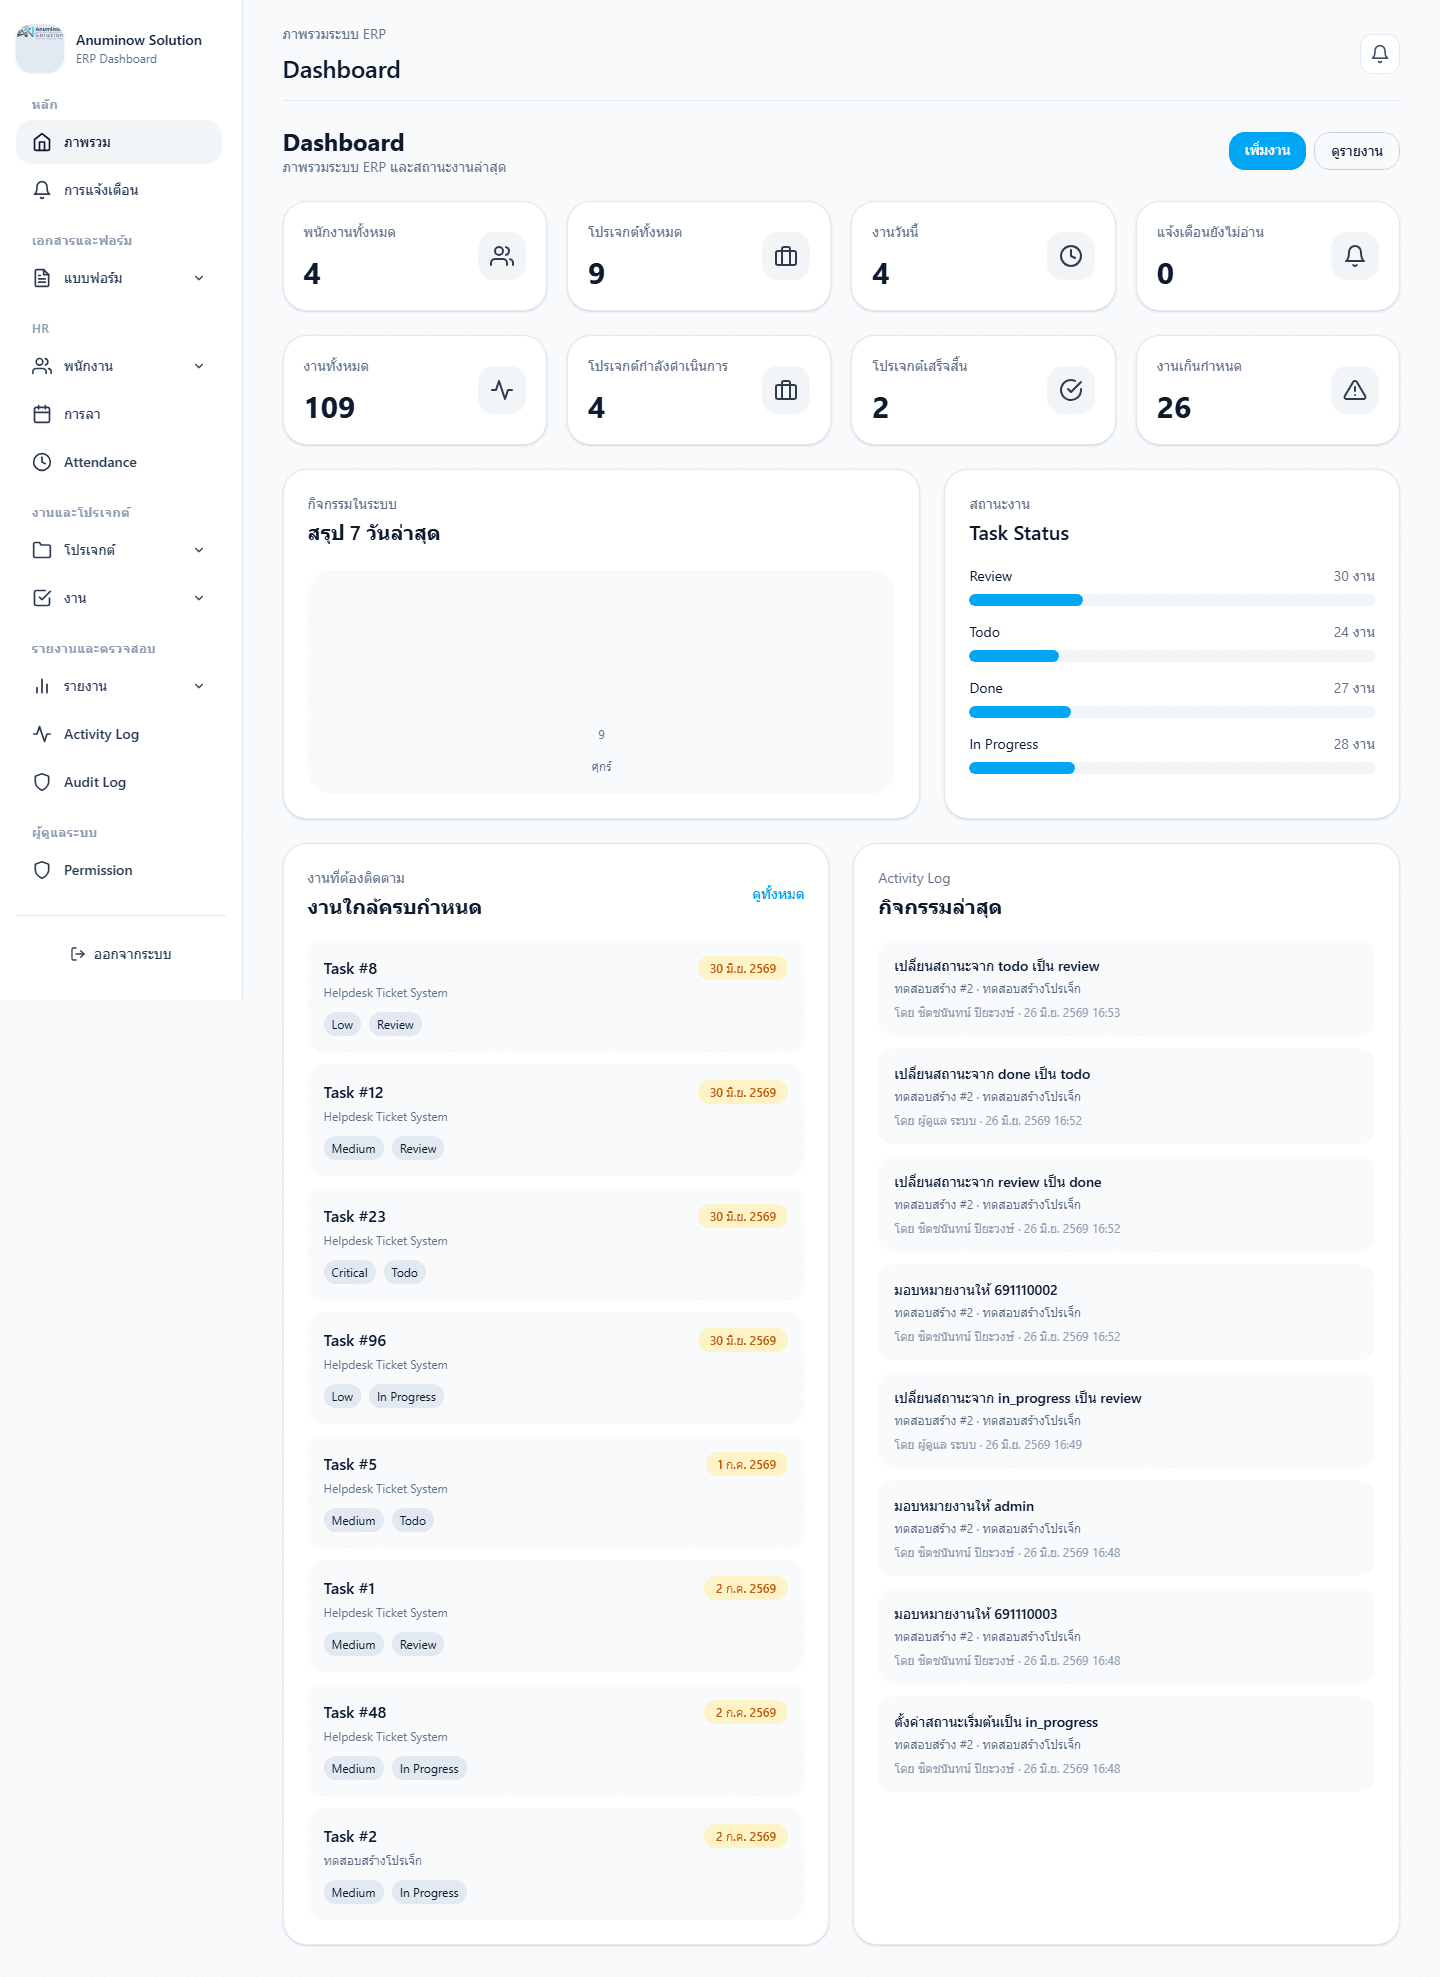Click users icon on พนักงานทั้งหมด card
Viewport: 1440px width, 1977px height.
[502, 256]
